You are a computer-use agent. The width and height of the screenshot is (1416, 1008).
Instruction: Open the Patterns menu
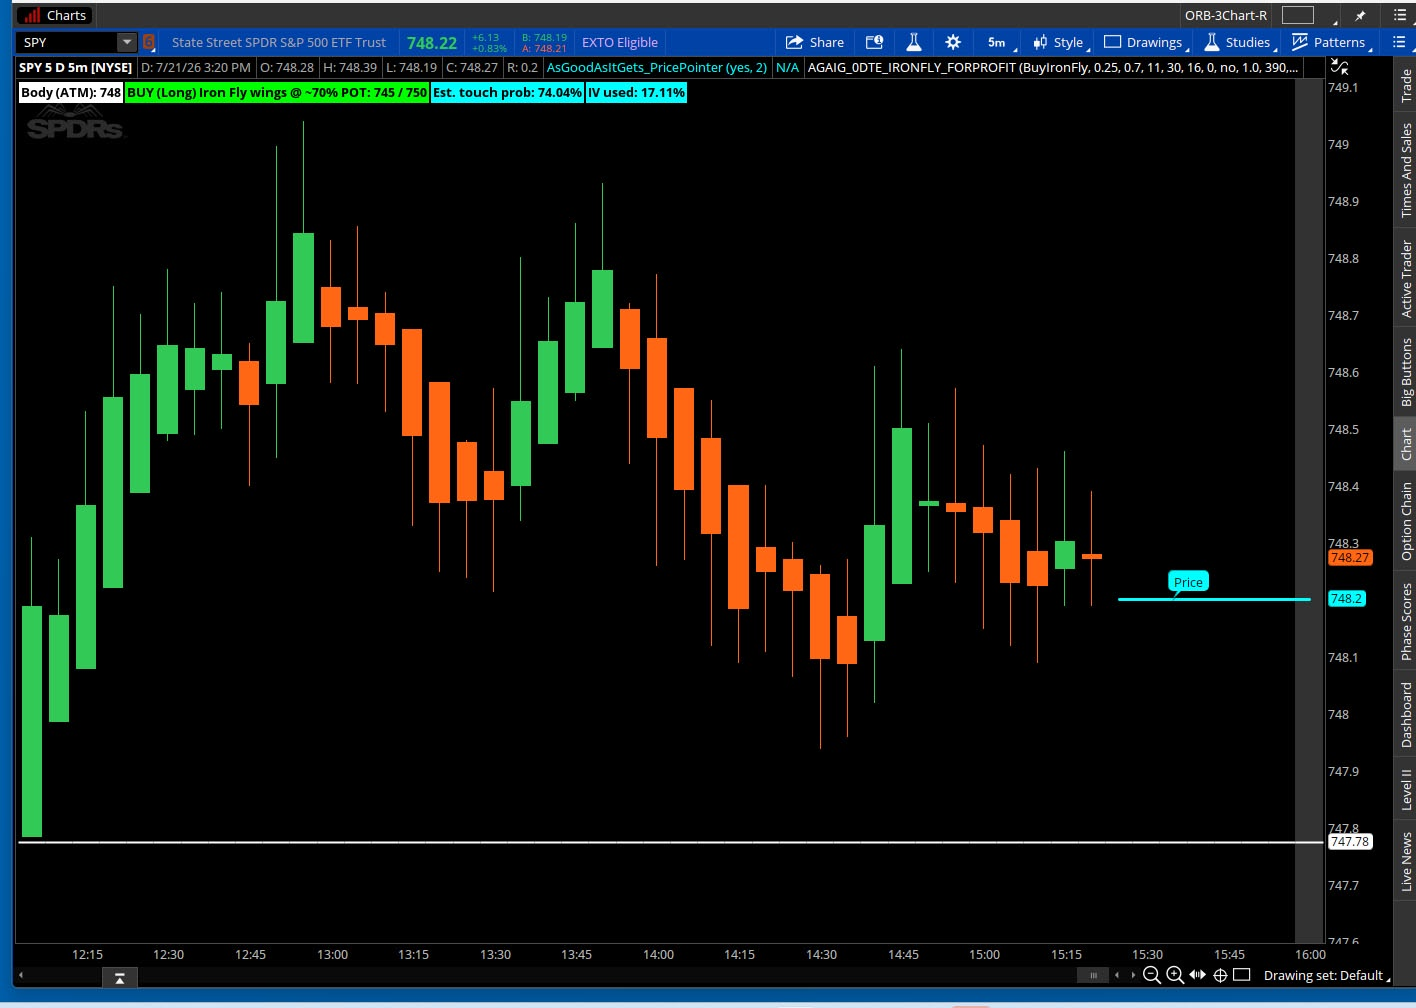coord(1330,42)
